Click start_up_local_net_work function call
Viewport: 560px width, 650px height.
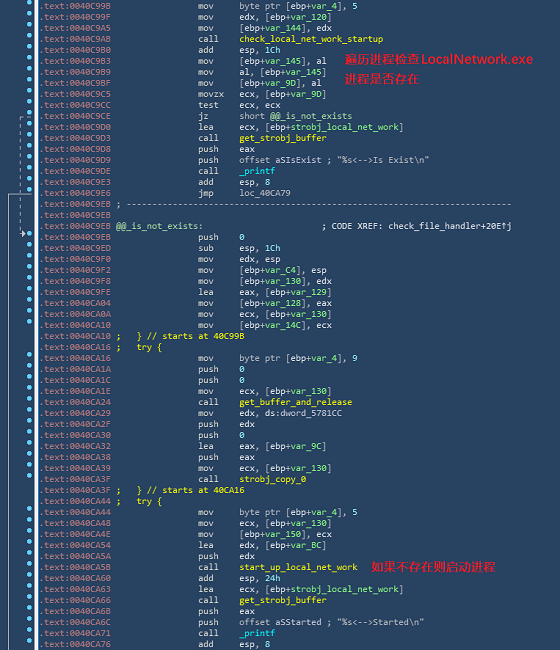pos(298,567)
